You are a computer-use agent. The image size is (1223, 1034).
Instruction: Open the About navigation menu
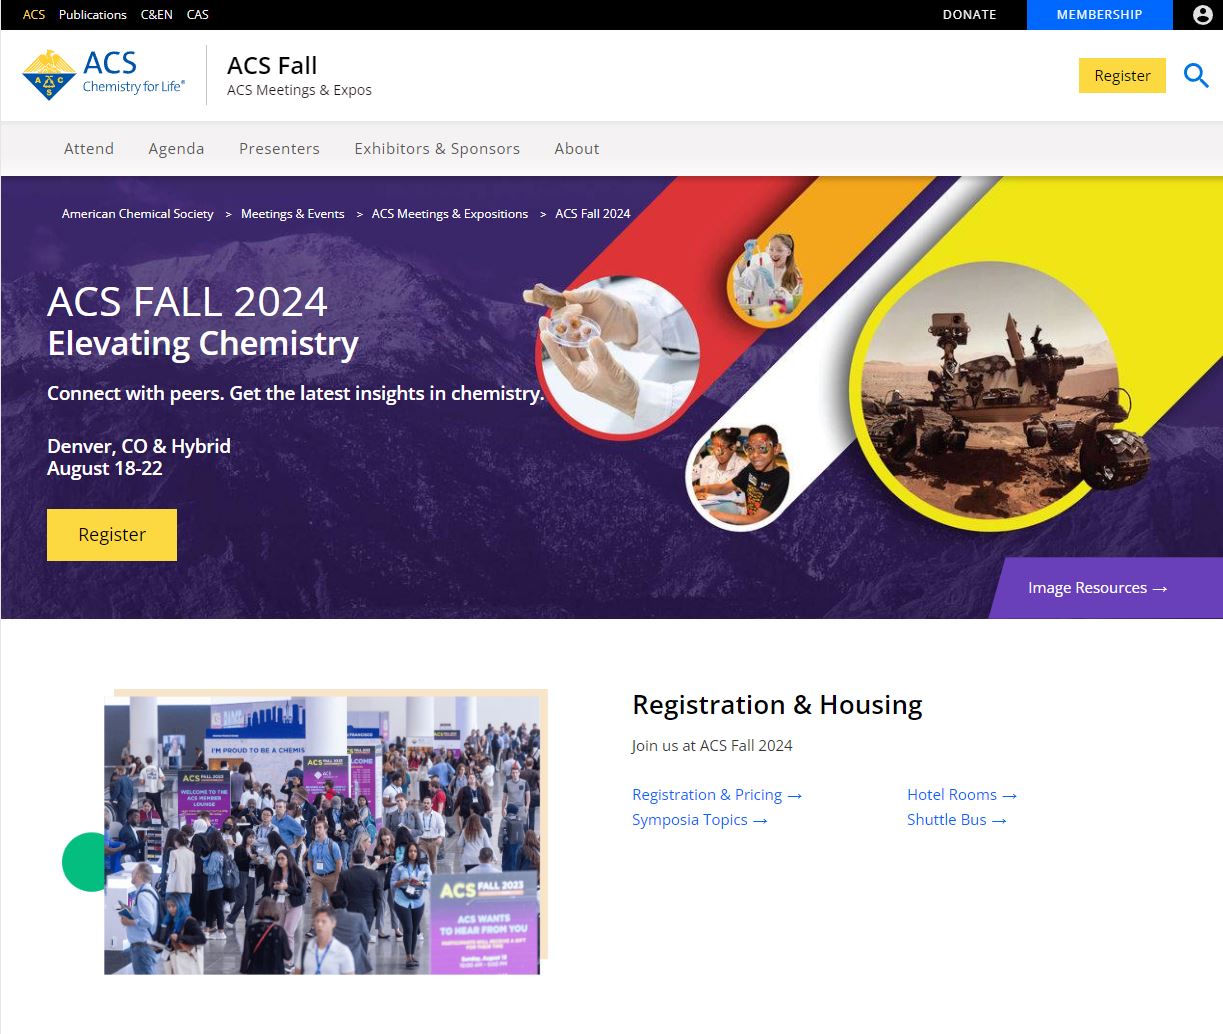[x=577, y=149]
